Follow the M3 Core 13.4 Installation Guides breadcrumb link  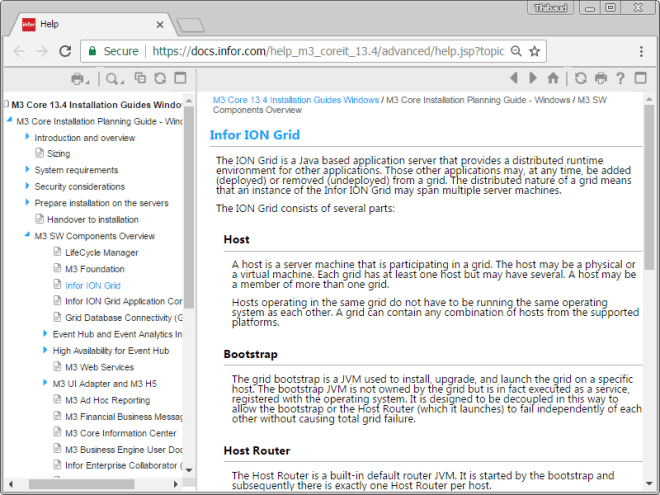click(295, 100)
